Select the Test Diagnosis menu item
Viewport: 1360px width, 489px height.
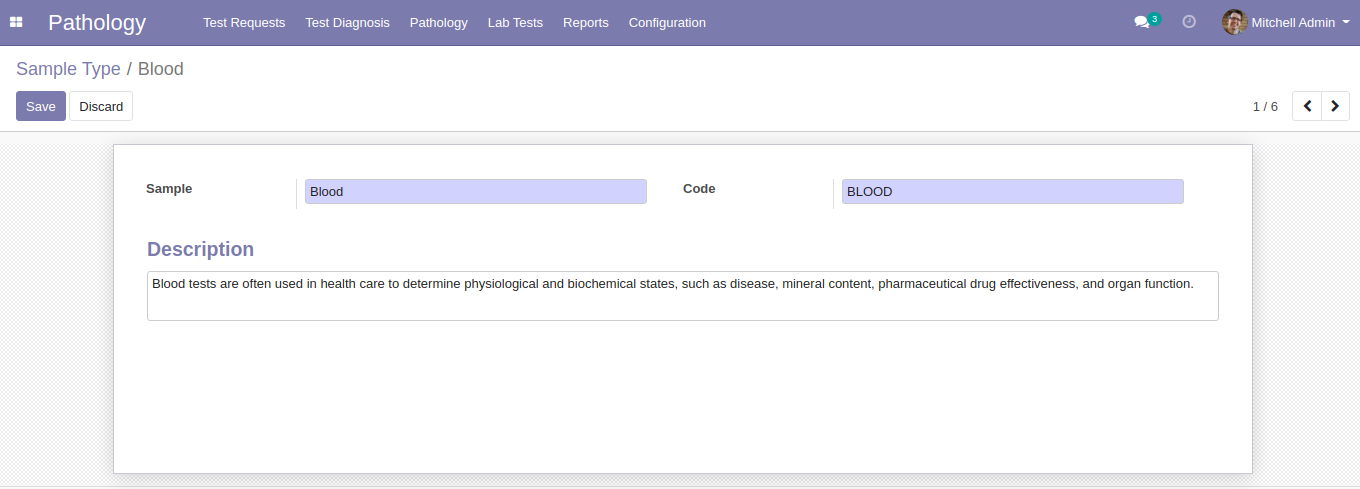pyautogui.click(x=347, y=22)
